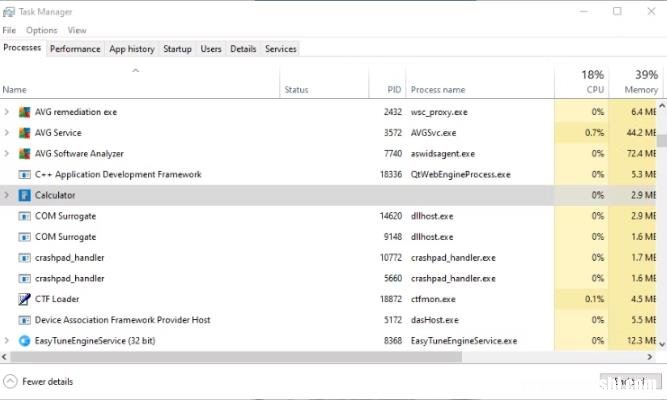Click the horizontal scrollbar thumb
Screen dimensions: 667x400
236,357
